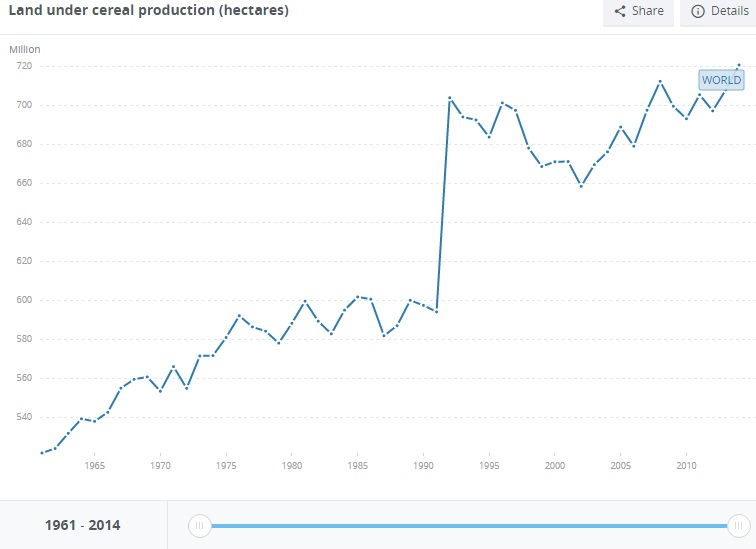Select the 2002 low data point near 658
756x549 pixels.
point(581,186)
